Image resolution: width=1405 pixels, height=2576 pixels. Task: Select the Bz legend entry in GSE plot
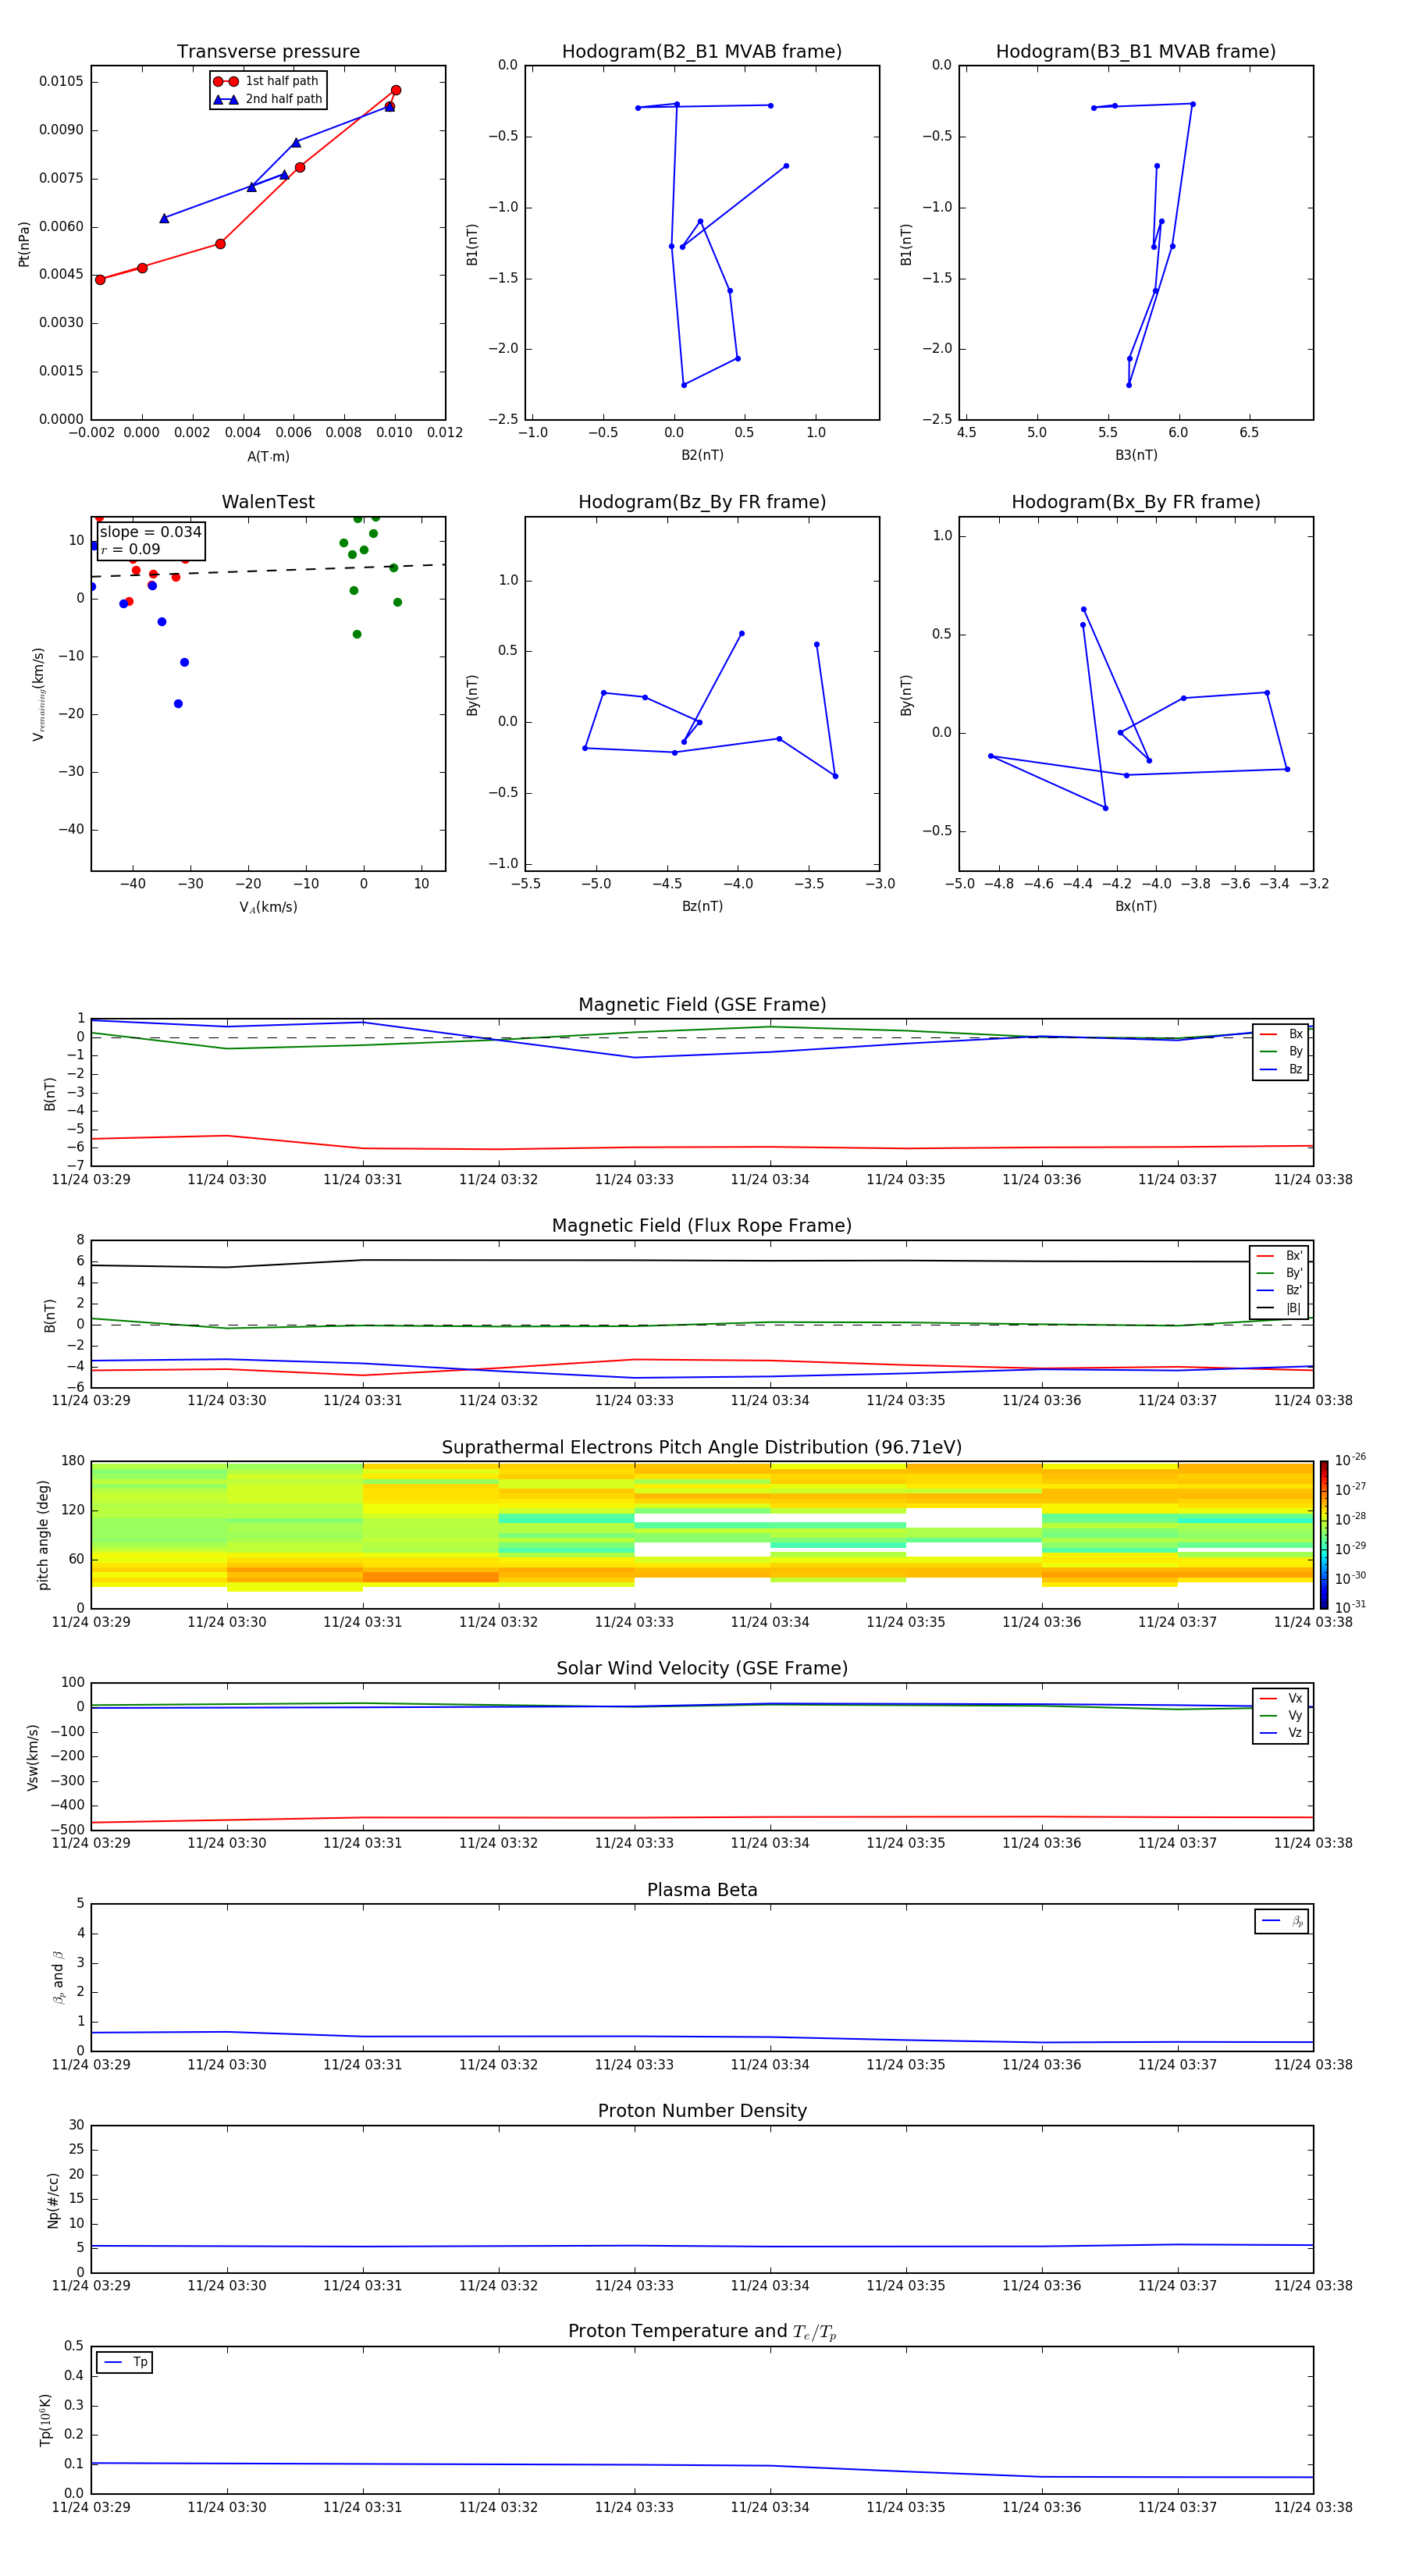coord(1281,1070)
